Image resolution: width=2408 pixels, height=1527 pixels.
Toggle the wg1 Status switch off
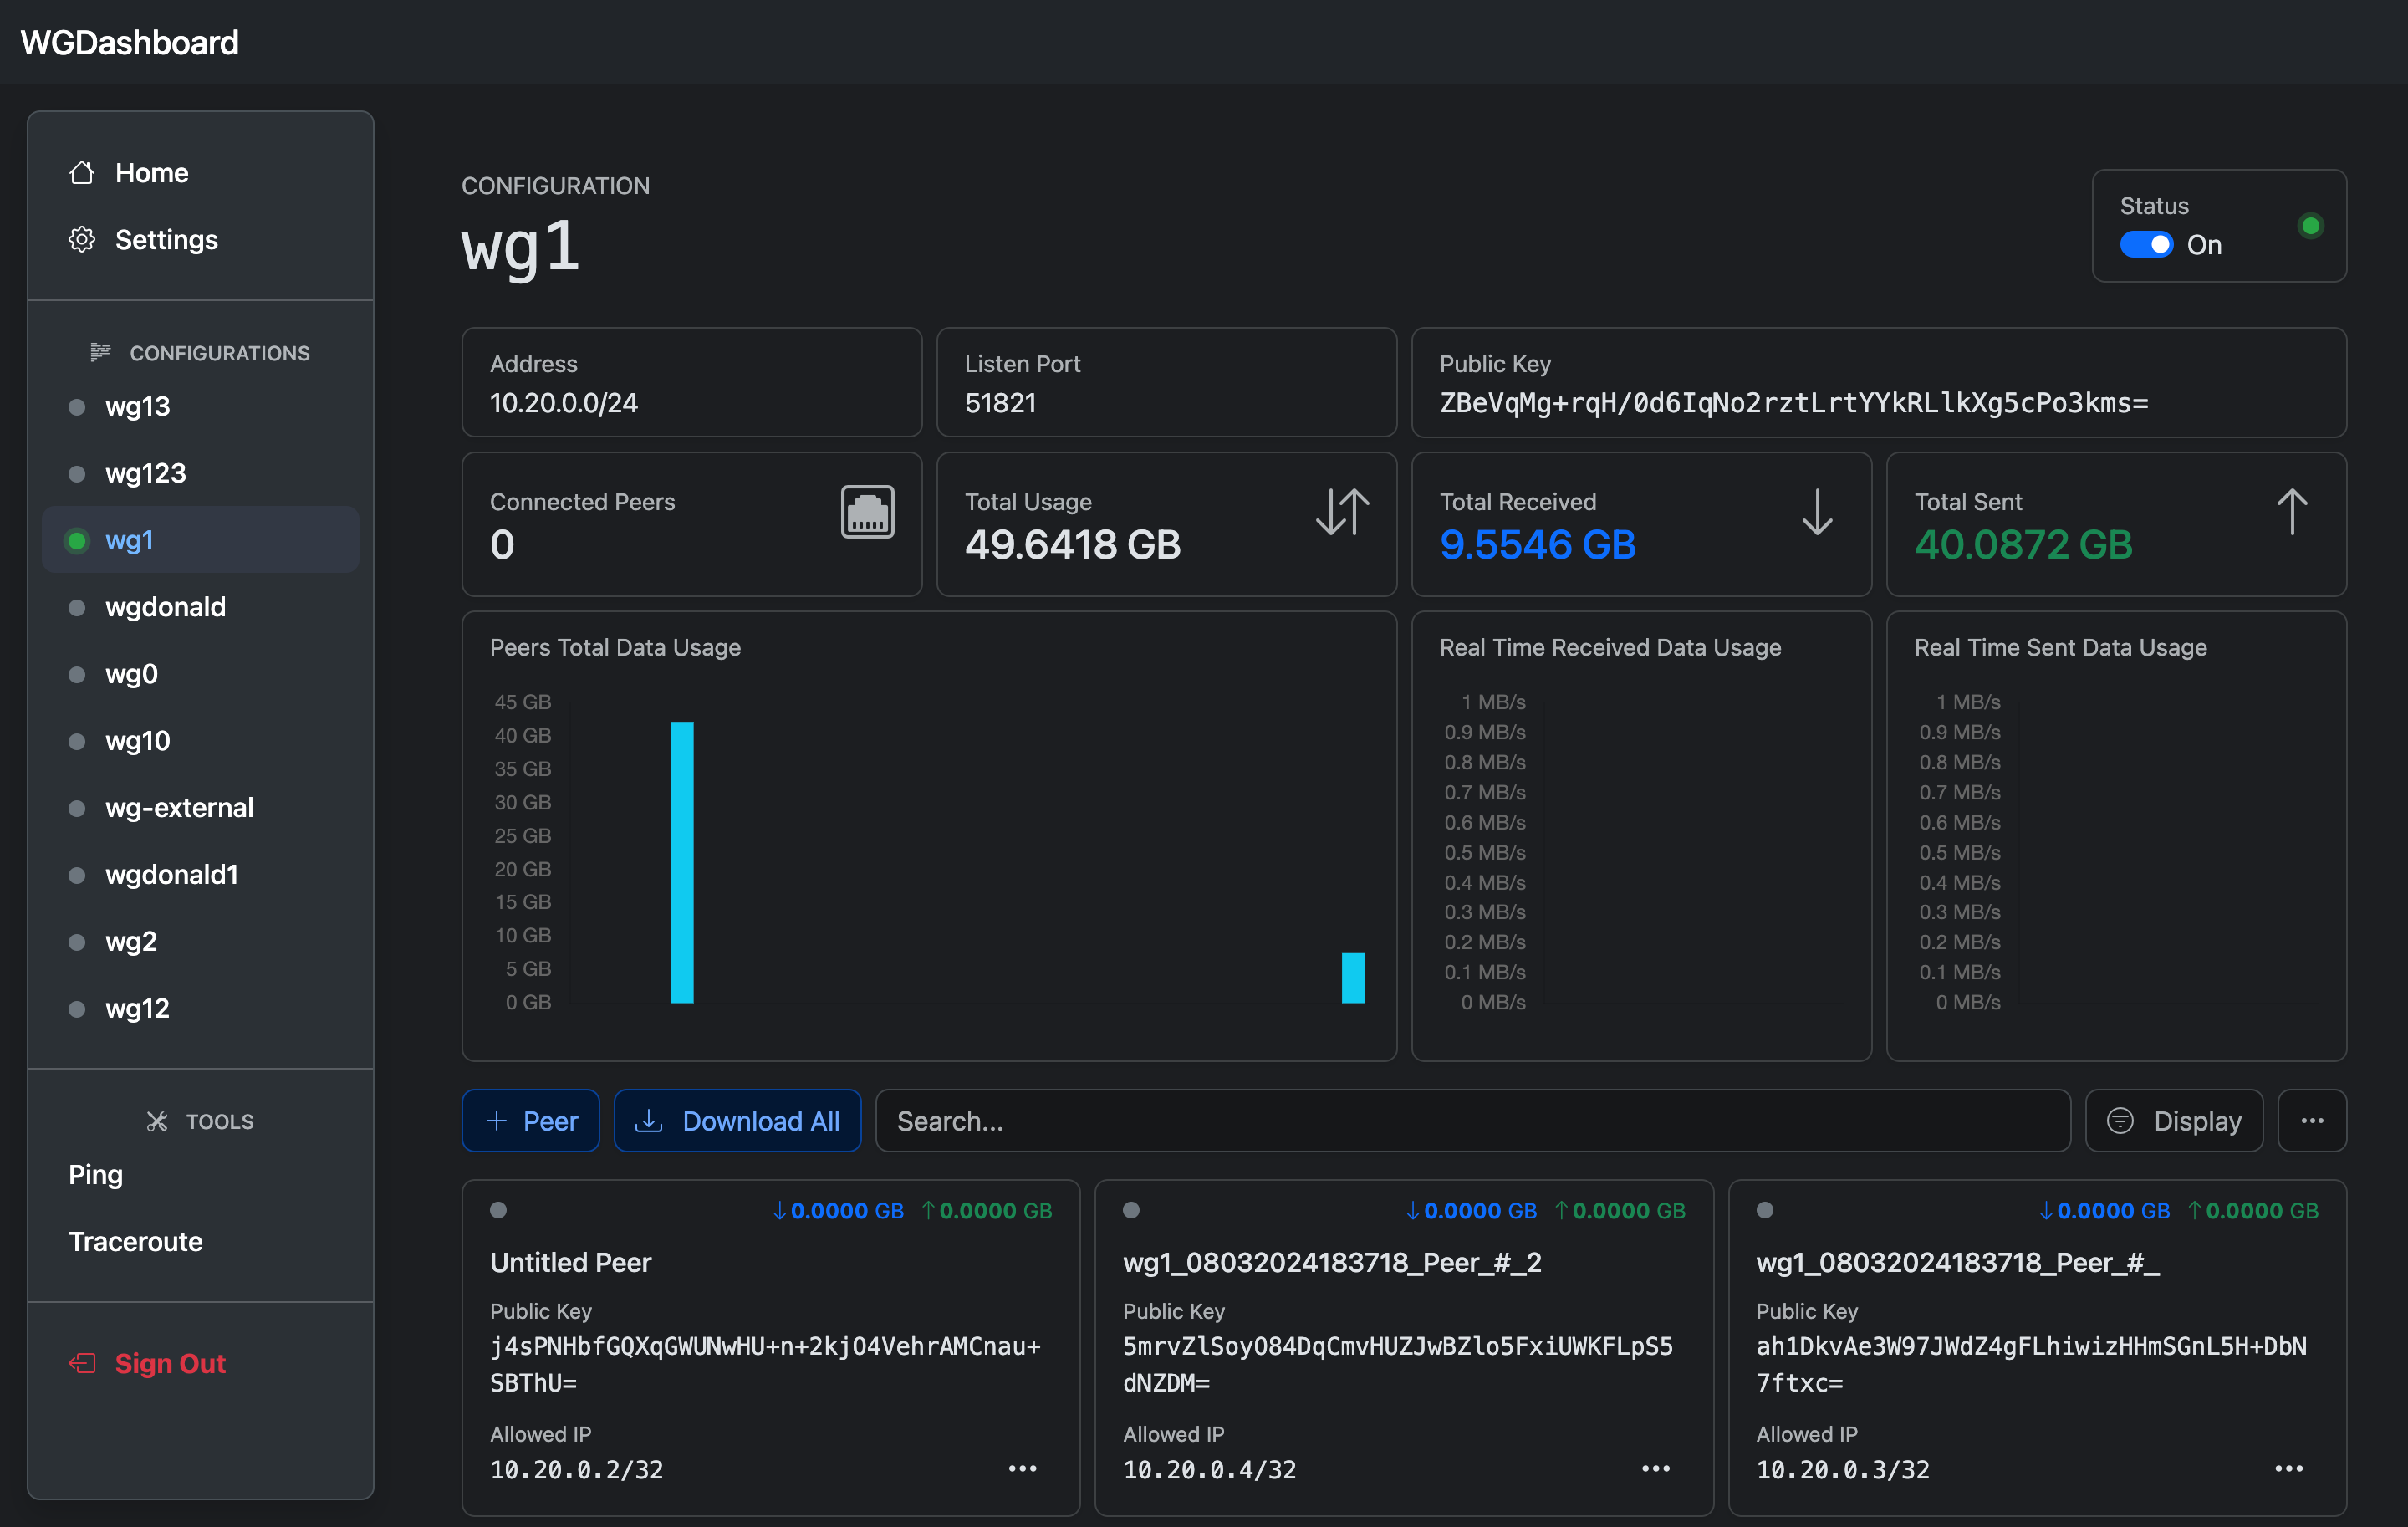pos(2146,245)
